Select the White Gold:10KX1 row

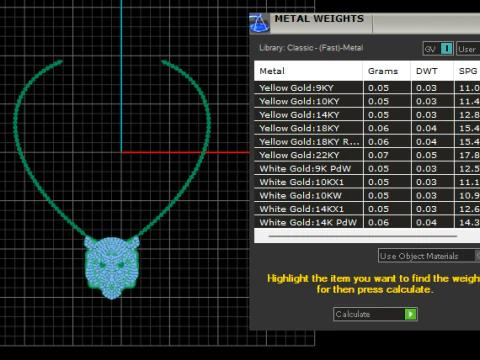point(367,182)
